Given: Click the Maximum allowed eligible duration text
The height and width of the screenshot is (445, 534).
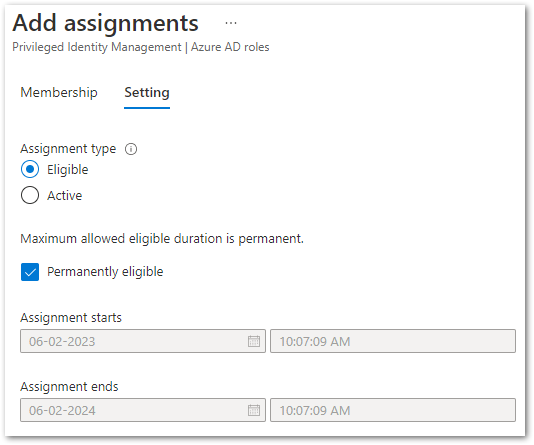Looking at the screenshot, I should coord(162,239).
